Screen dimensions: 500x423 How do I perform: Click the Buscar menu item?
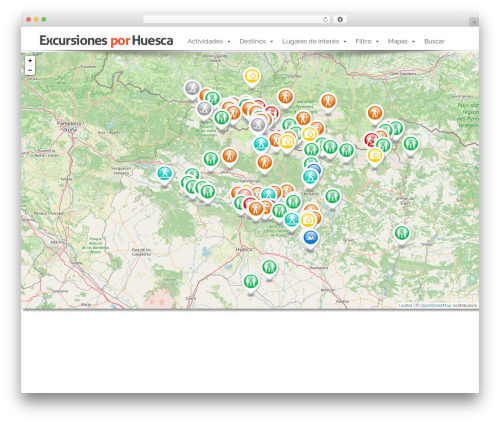click(x=434, y=41)
